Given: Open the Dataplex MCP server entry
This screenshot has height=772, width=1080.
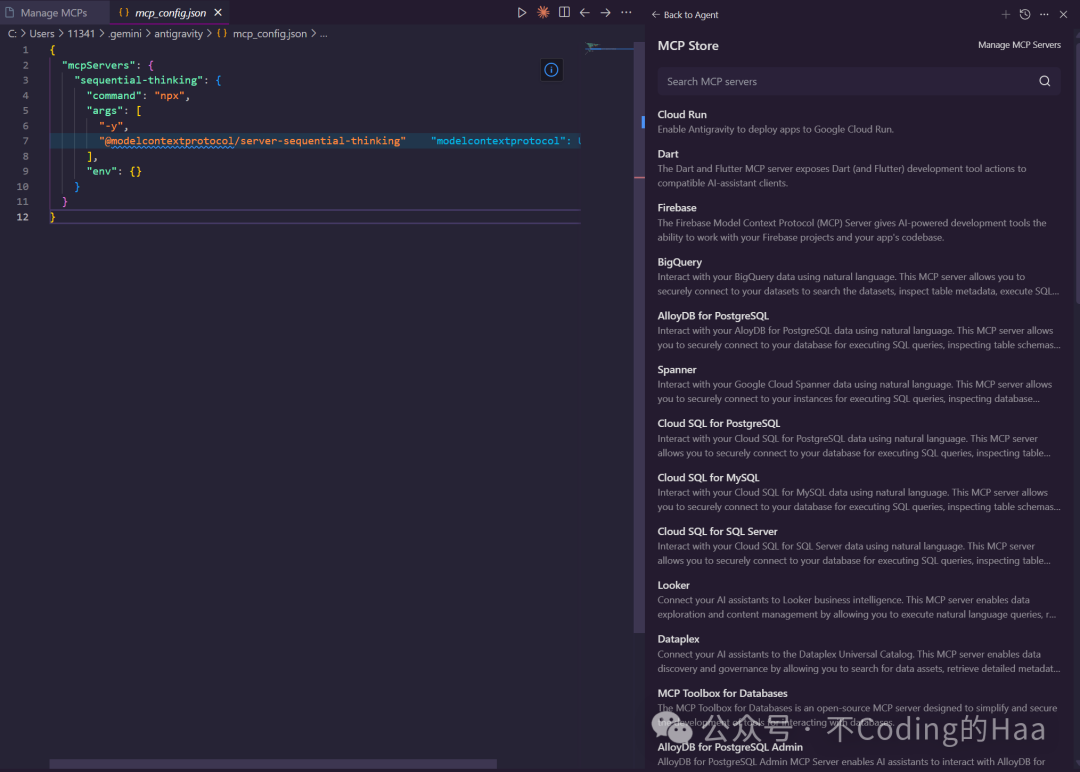Looking at the screenshot, I should click(859, 653).
